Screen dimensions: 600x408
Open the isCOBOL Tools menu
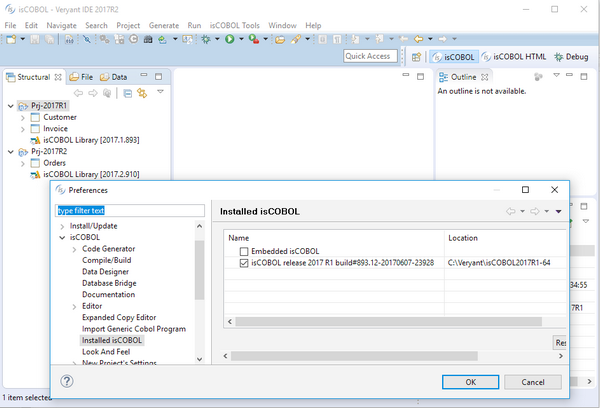pos(237,24)
